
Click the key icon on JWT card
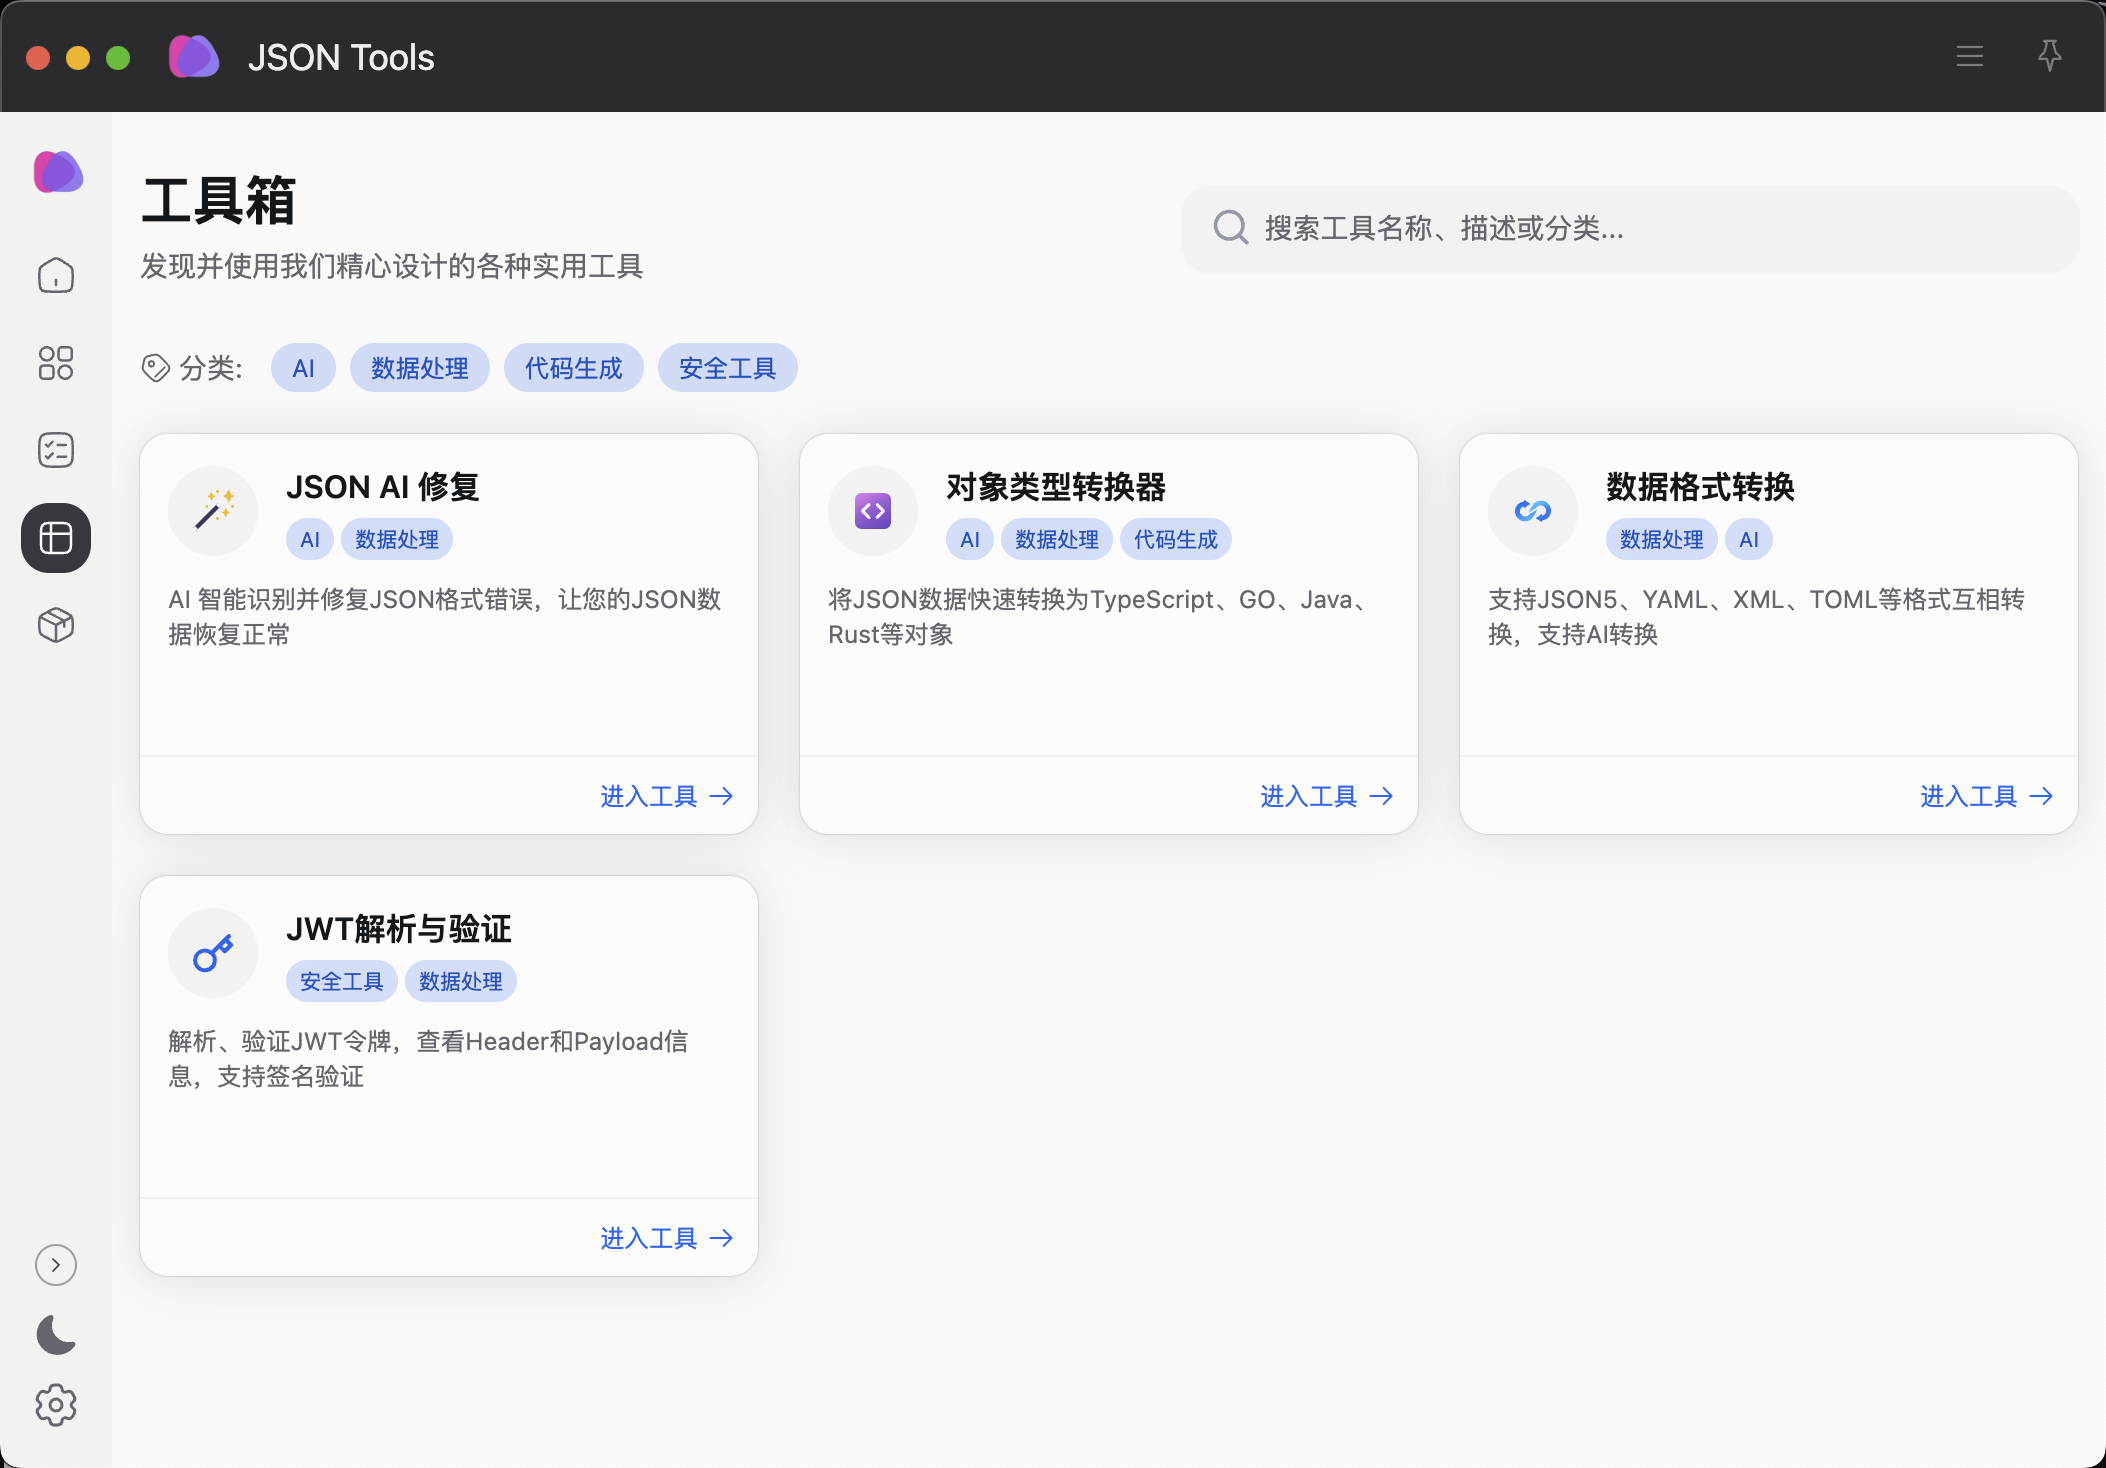tap(213, 953)
